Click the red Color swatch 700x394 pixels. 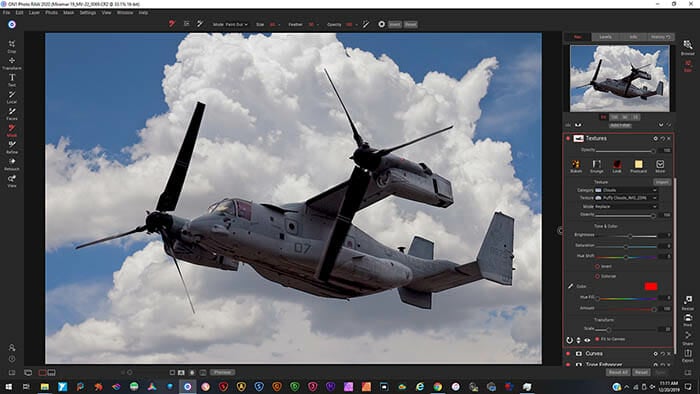tap(651, 286)
